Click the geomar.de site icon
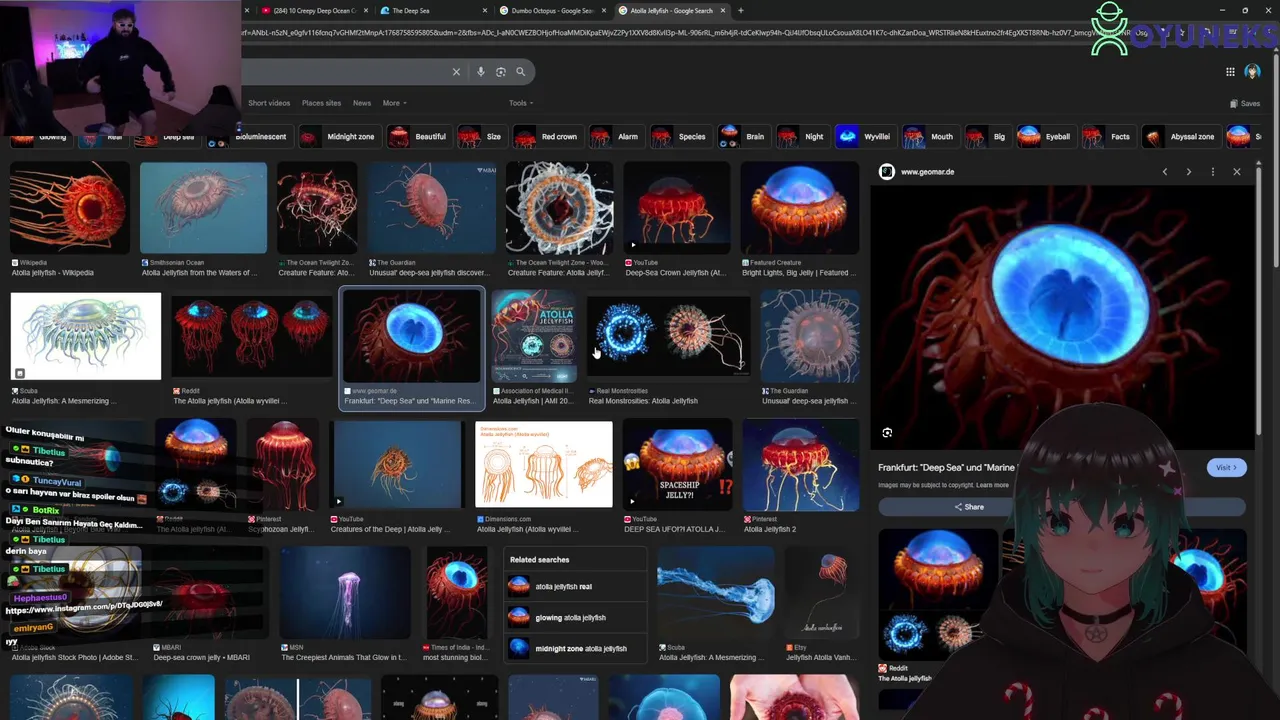This screenshot has height=720, width=1280. pyautogui.click(x=886, y=172)
